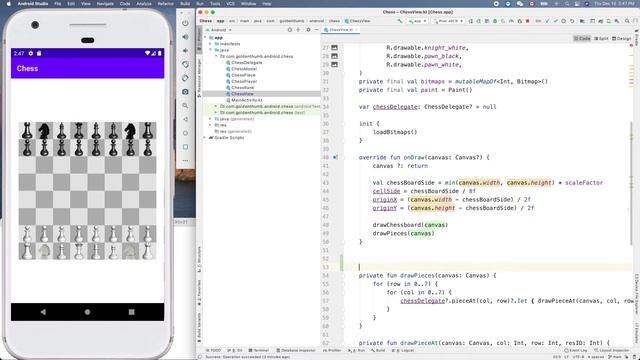
Task: Click gutter image icon on line 27
Action: tap(334, 48)
